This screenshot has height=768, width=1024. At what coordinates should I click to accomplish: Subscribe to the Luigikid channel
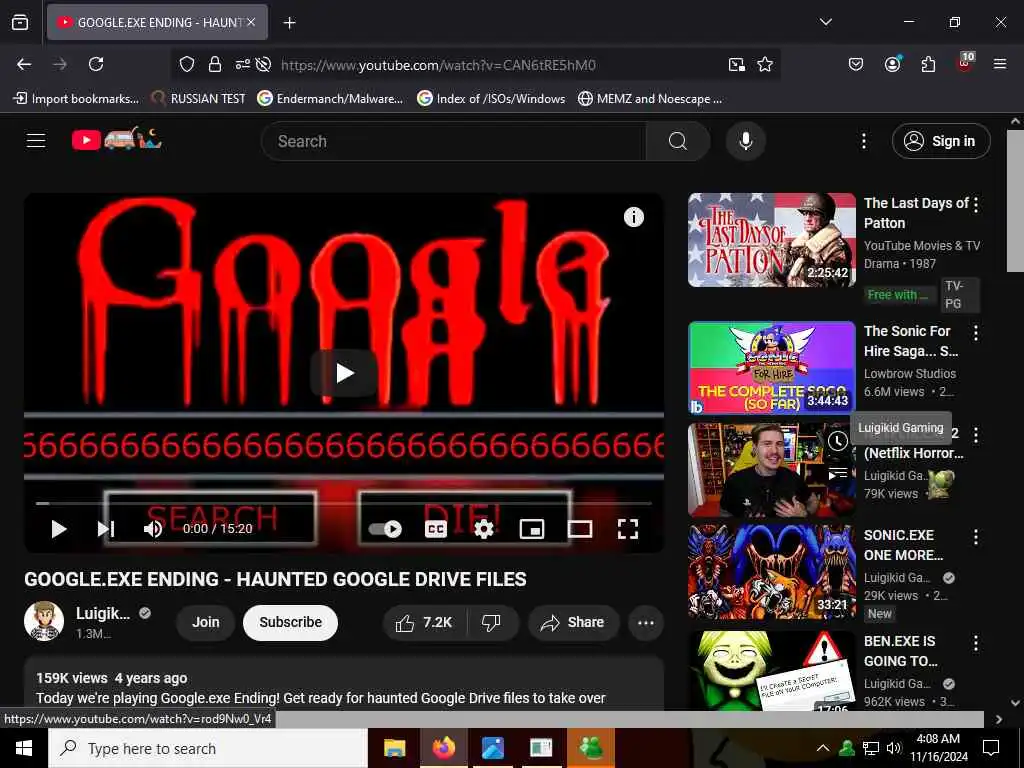point(290,622)
